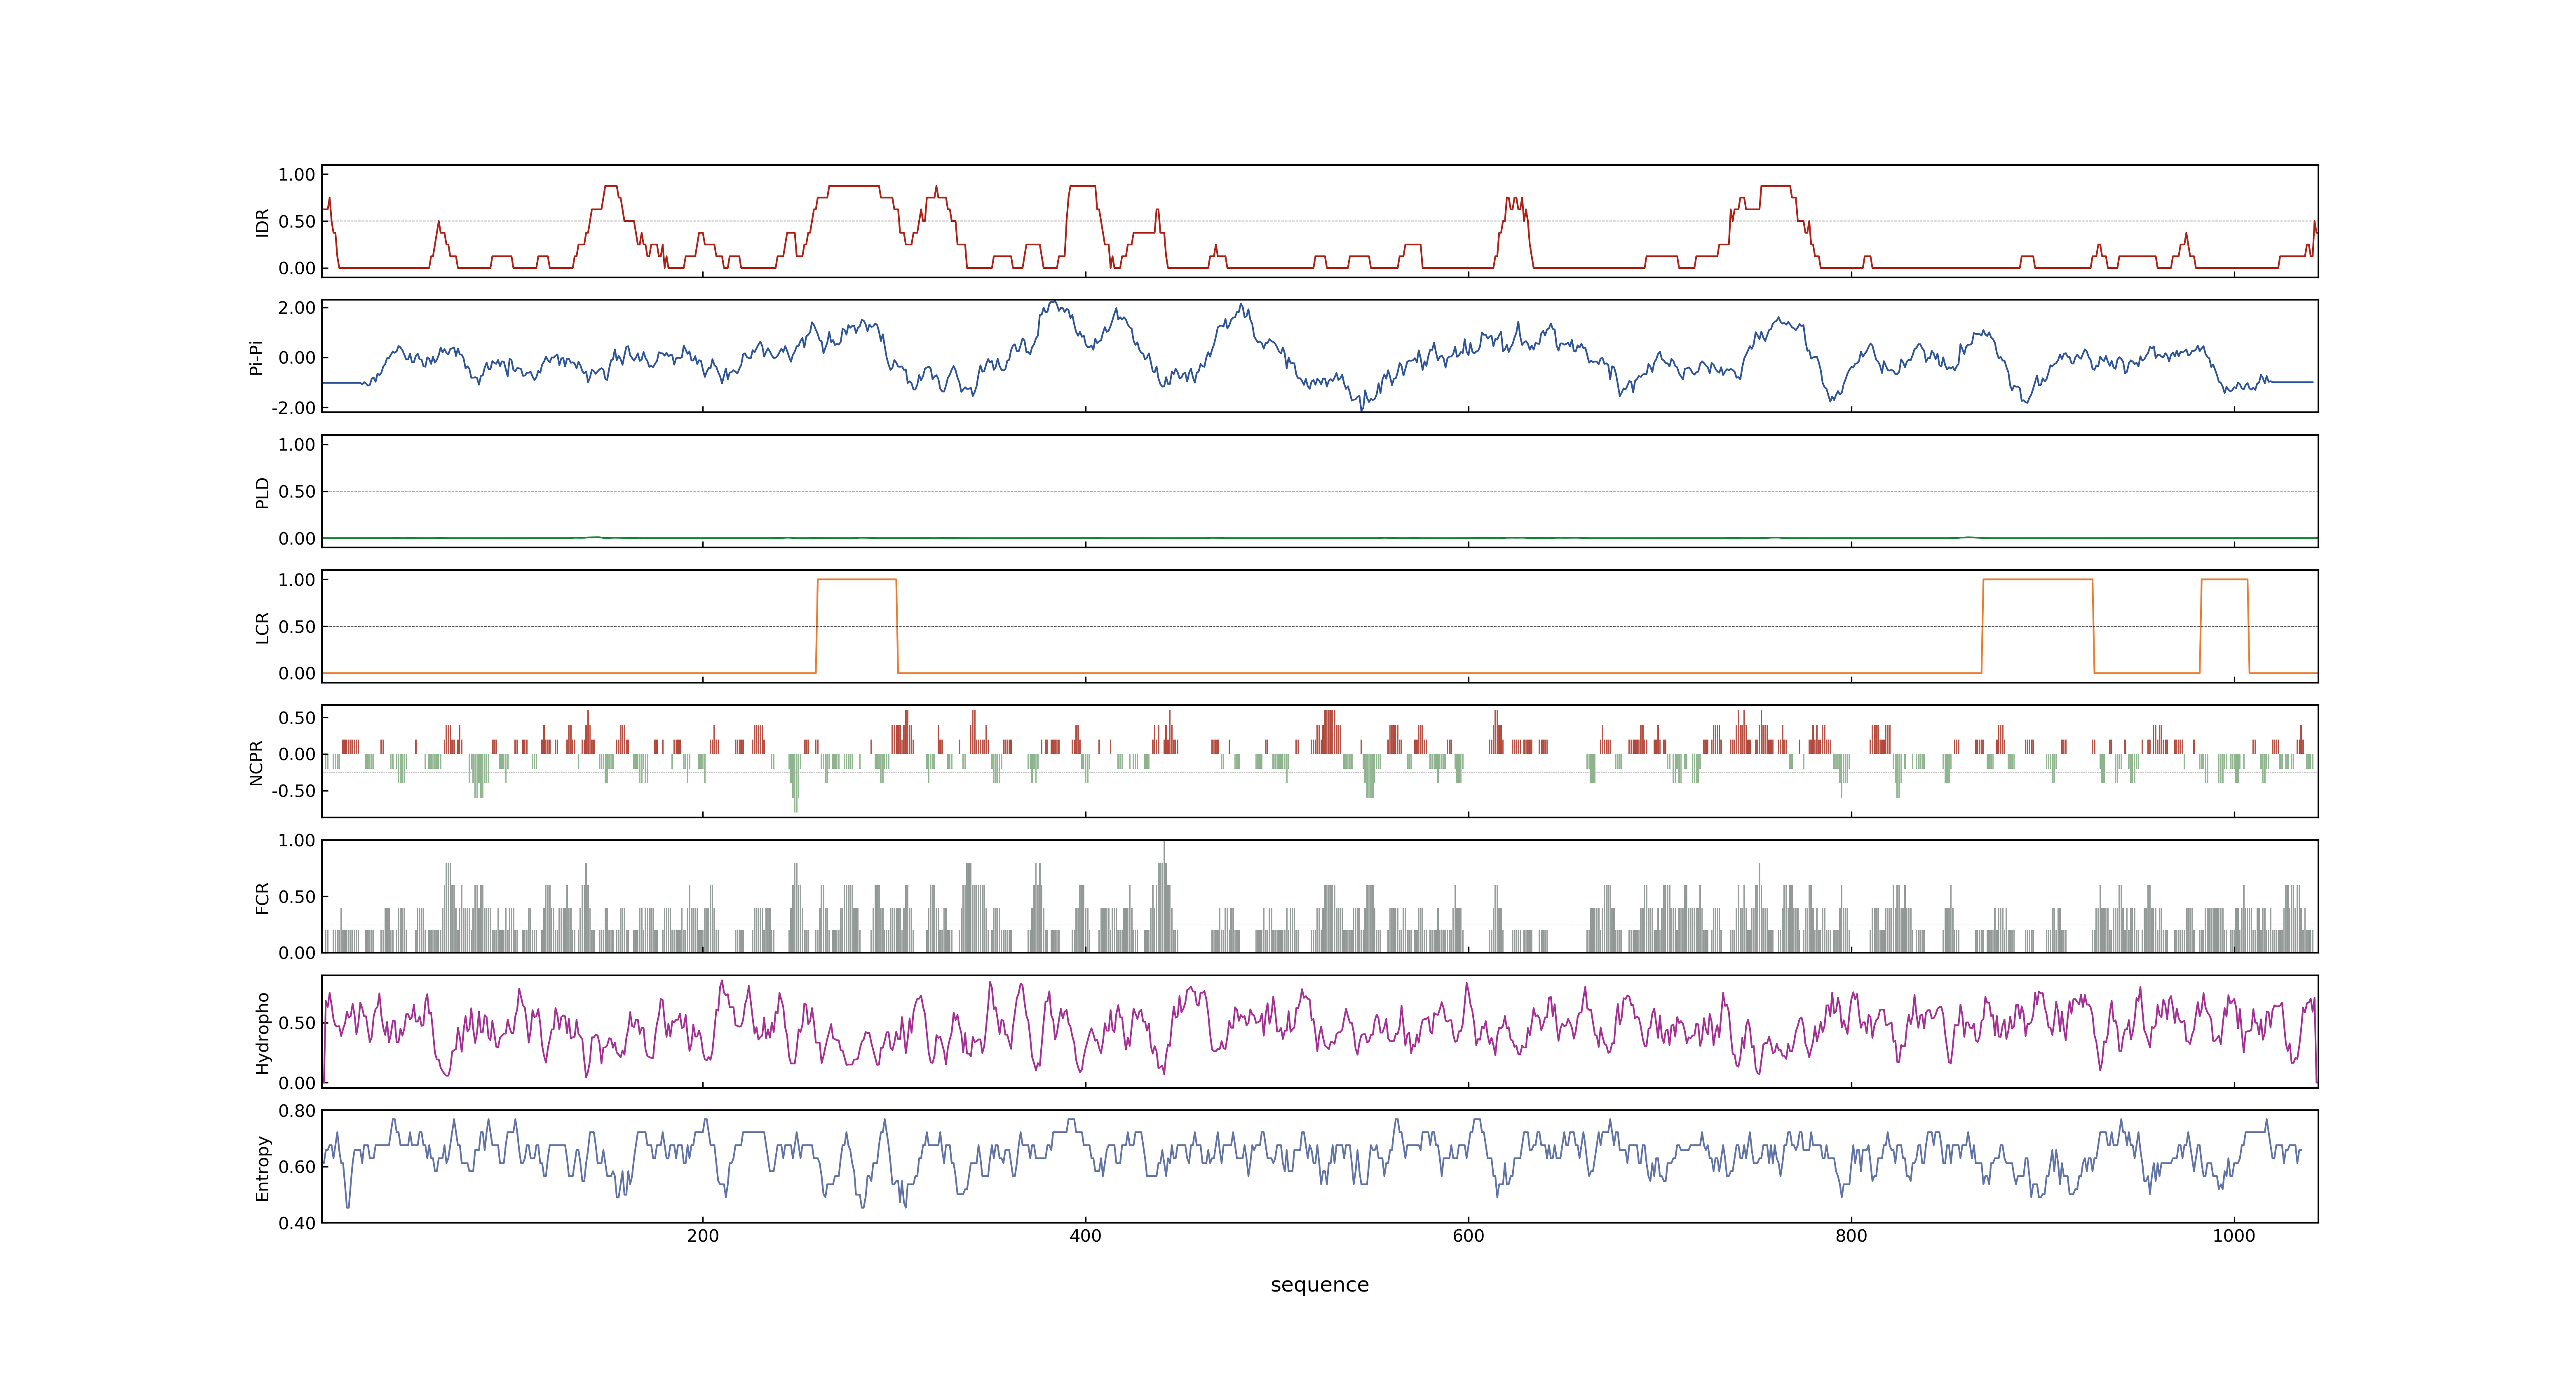Image resolution: width=2576 pixels, height=1374 pixels.
Task: Click the "0.60" tick on the Entropy axis
Action: 297,1167
